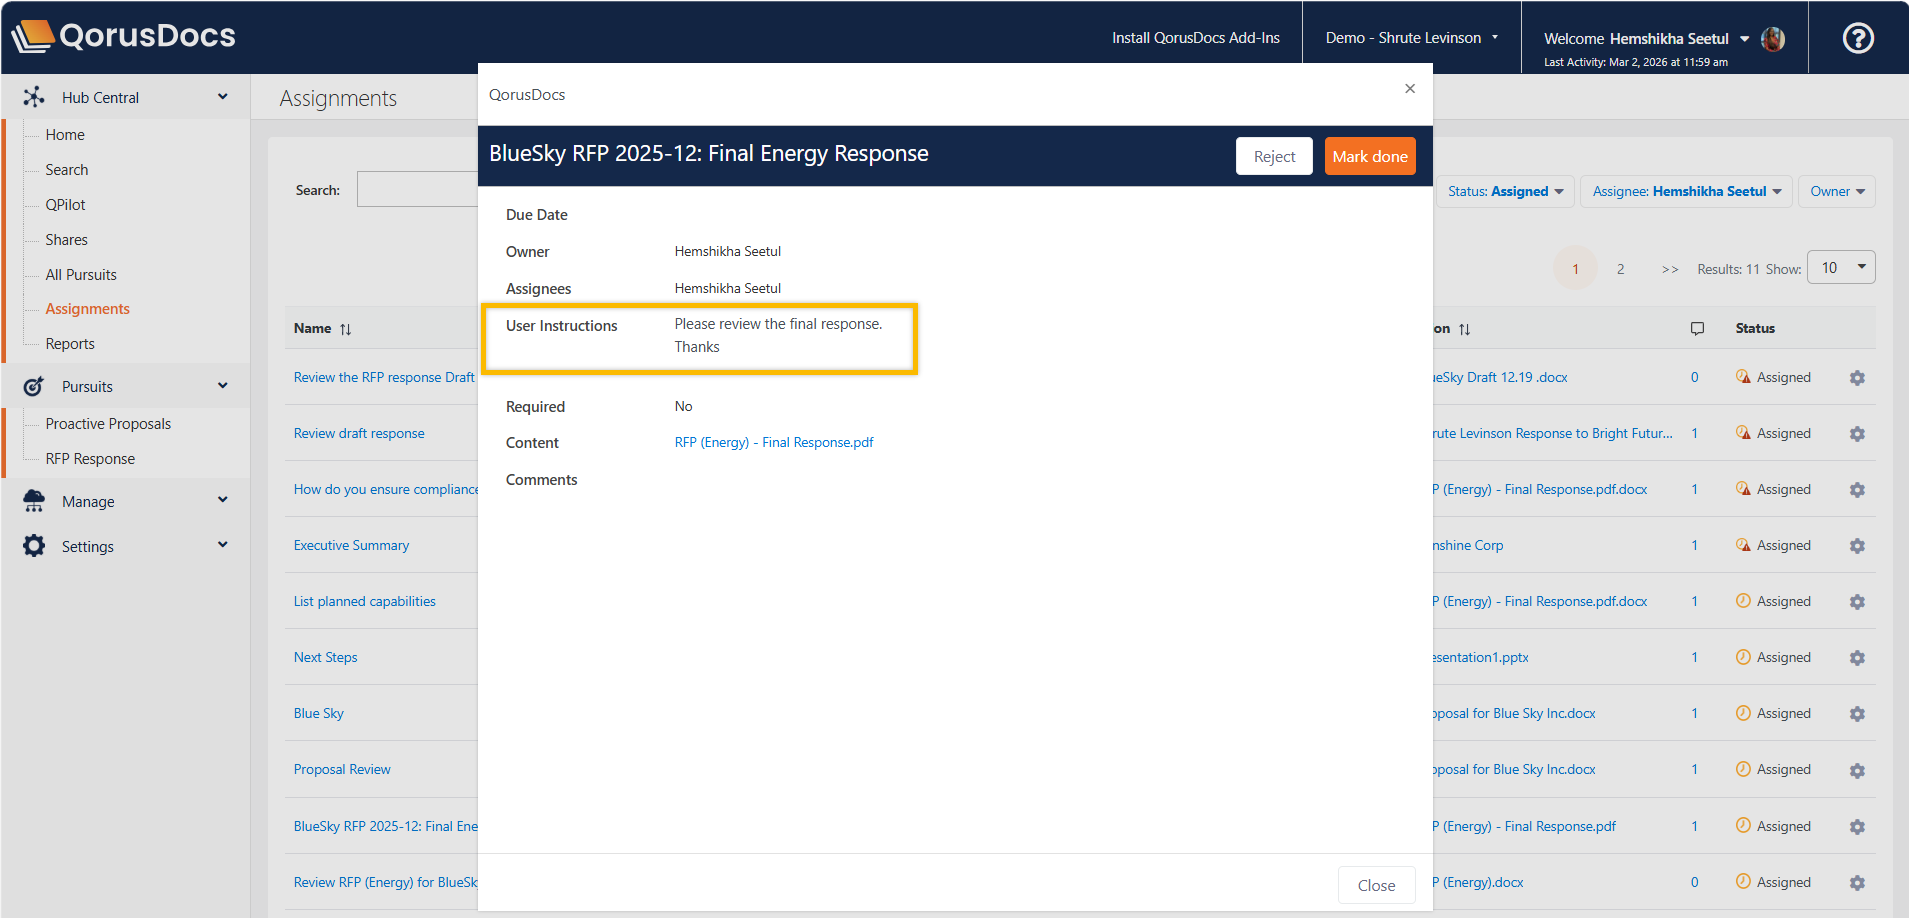The height and width of the screenshot is (918, 1909).
Task: Close the dialog using the X icon
Action: [1409, 89]
